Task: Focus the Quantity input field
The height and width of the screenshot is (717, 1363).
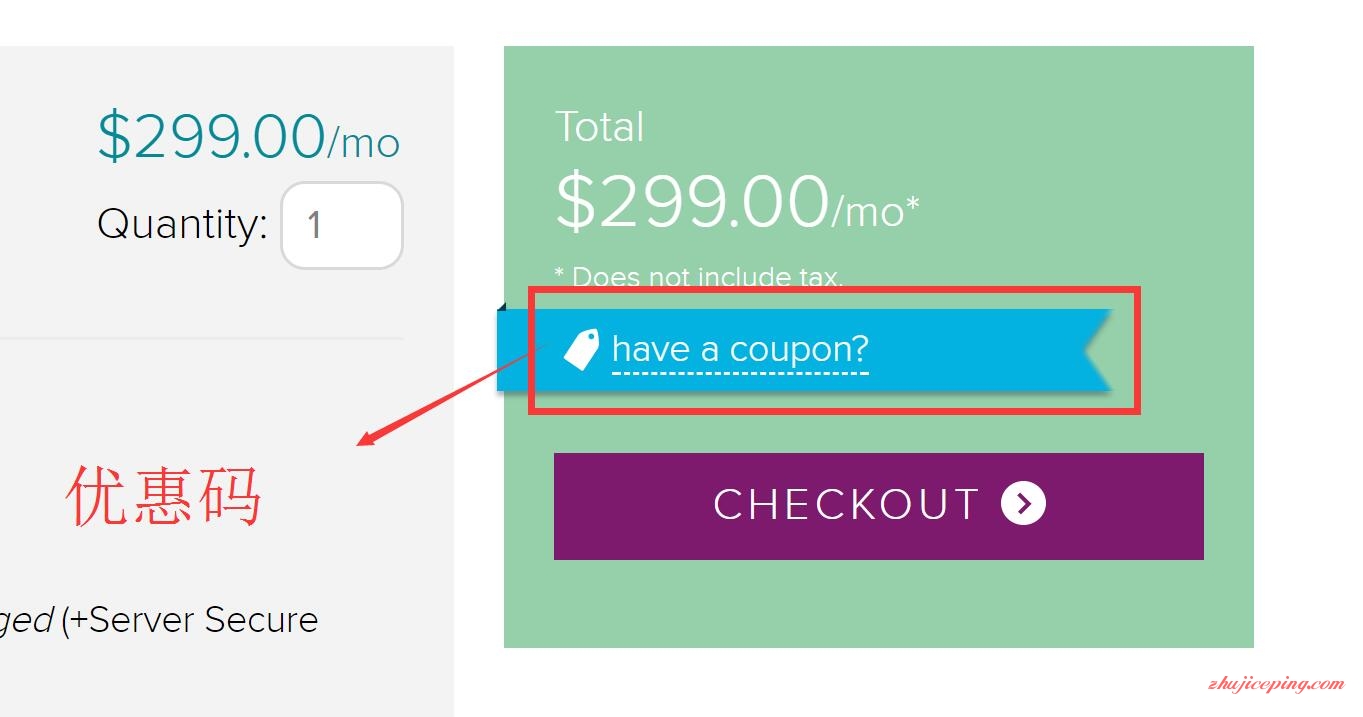Action: coord(342,225)
